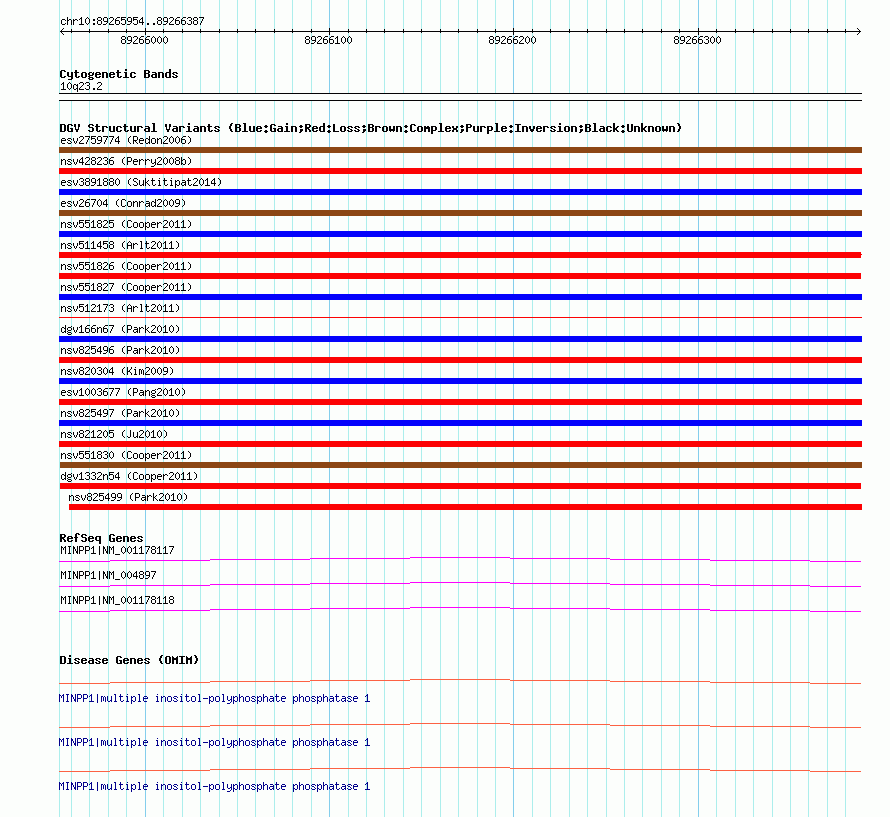This screenshot has height=817, width=890.
Task: Click the nsv825496 (Park2010) label
Action: pos(120,350)
